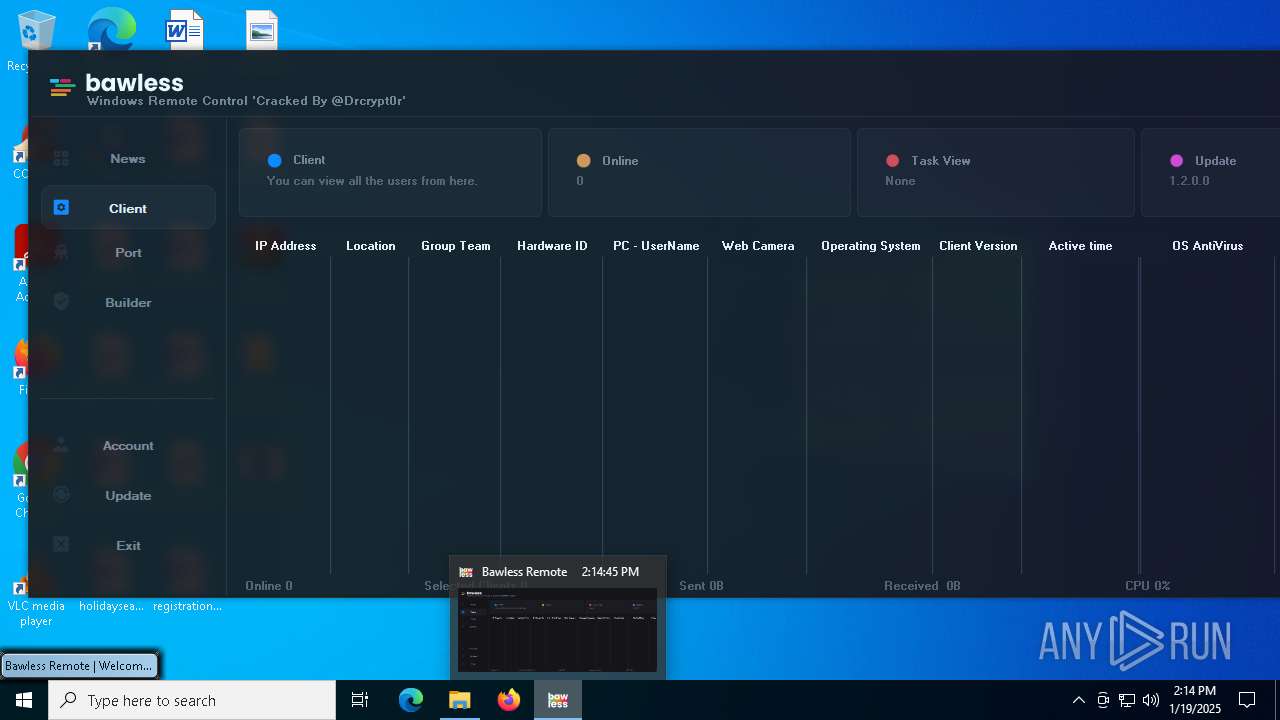
Task: Click the PC - UserName column header
Action: (656, 246)
